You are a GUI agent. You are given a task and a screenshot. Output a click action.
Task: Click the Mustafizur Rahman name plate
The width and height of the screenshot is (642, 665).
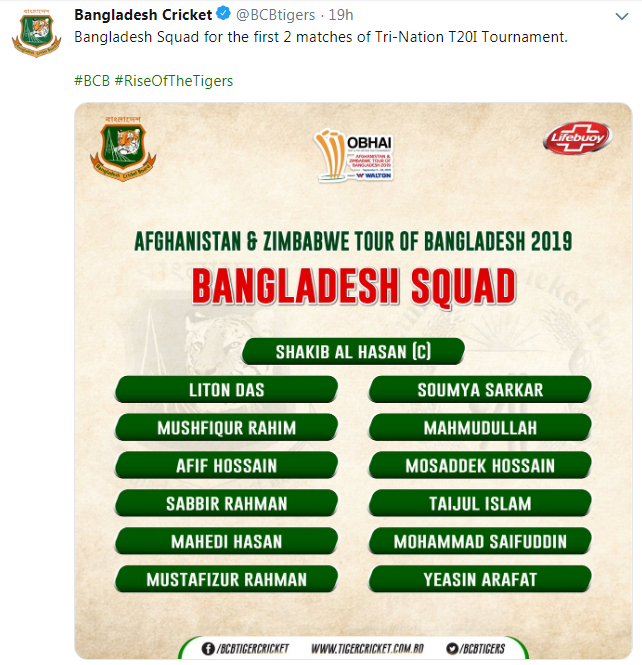coord(226,579)
